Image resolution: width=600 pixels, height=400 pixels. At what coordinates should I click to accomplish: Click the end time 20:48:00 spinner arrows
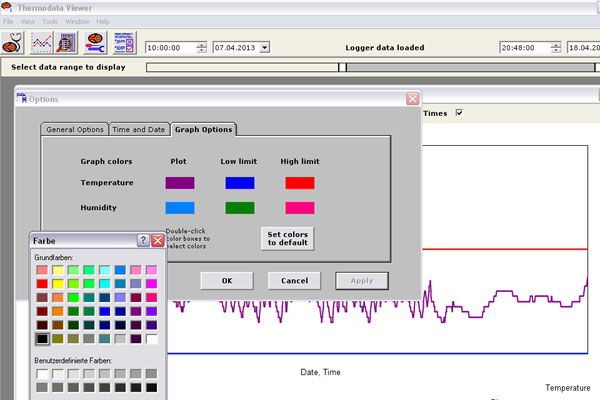(x=557, y=47)
